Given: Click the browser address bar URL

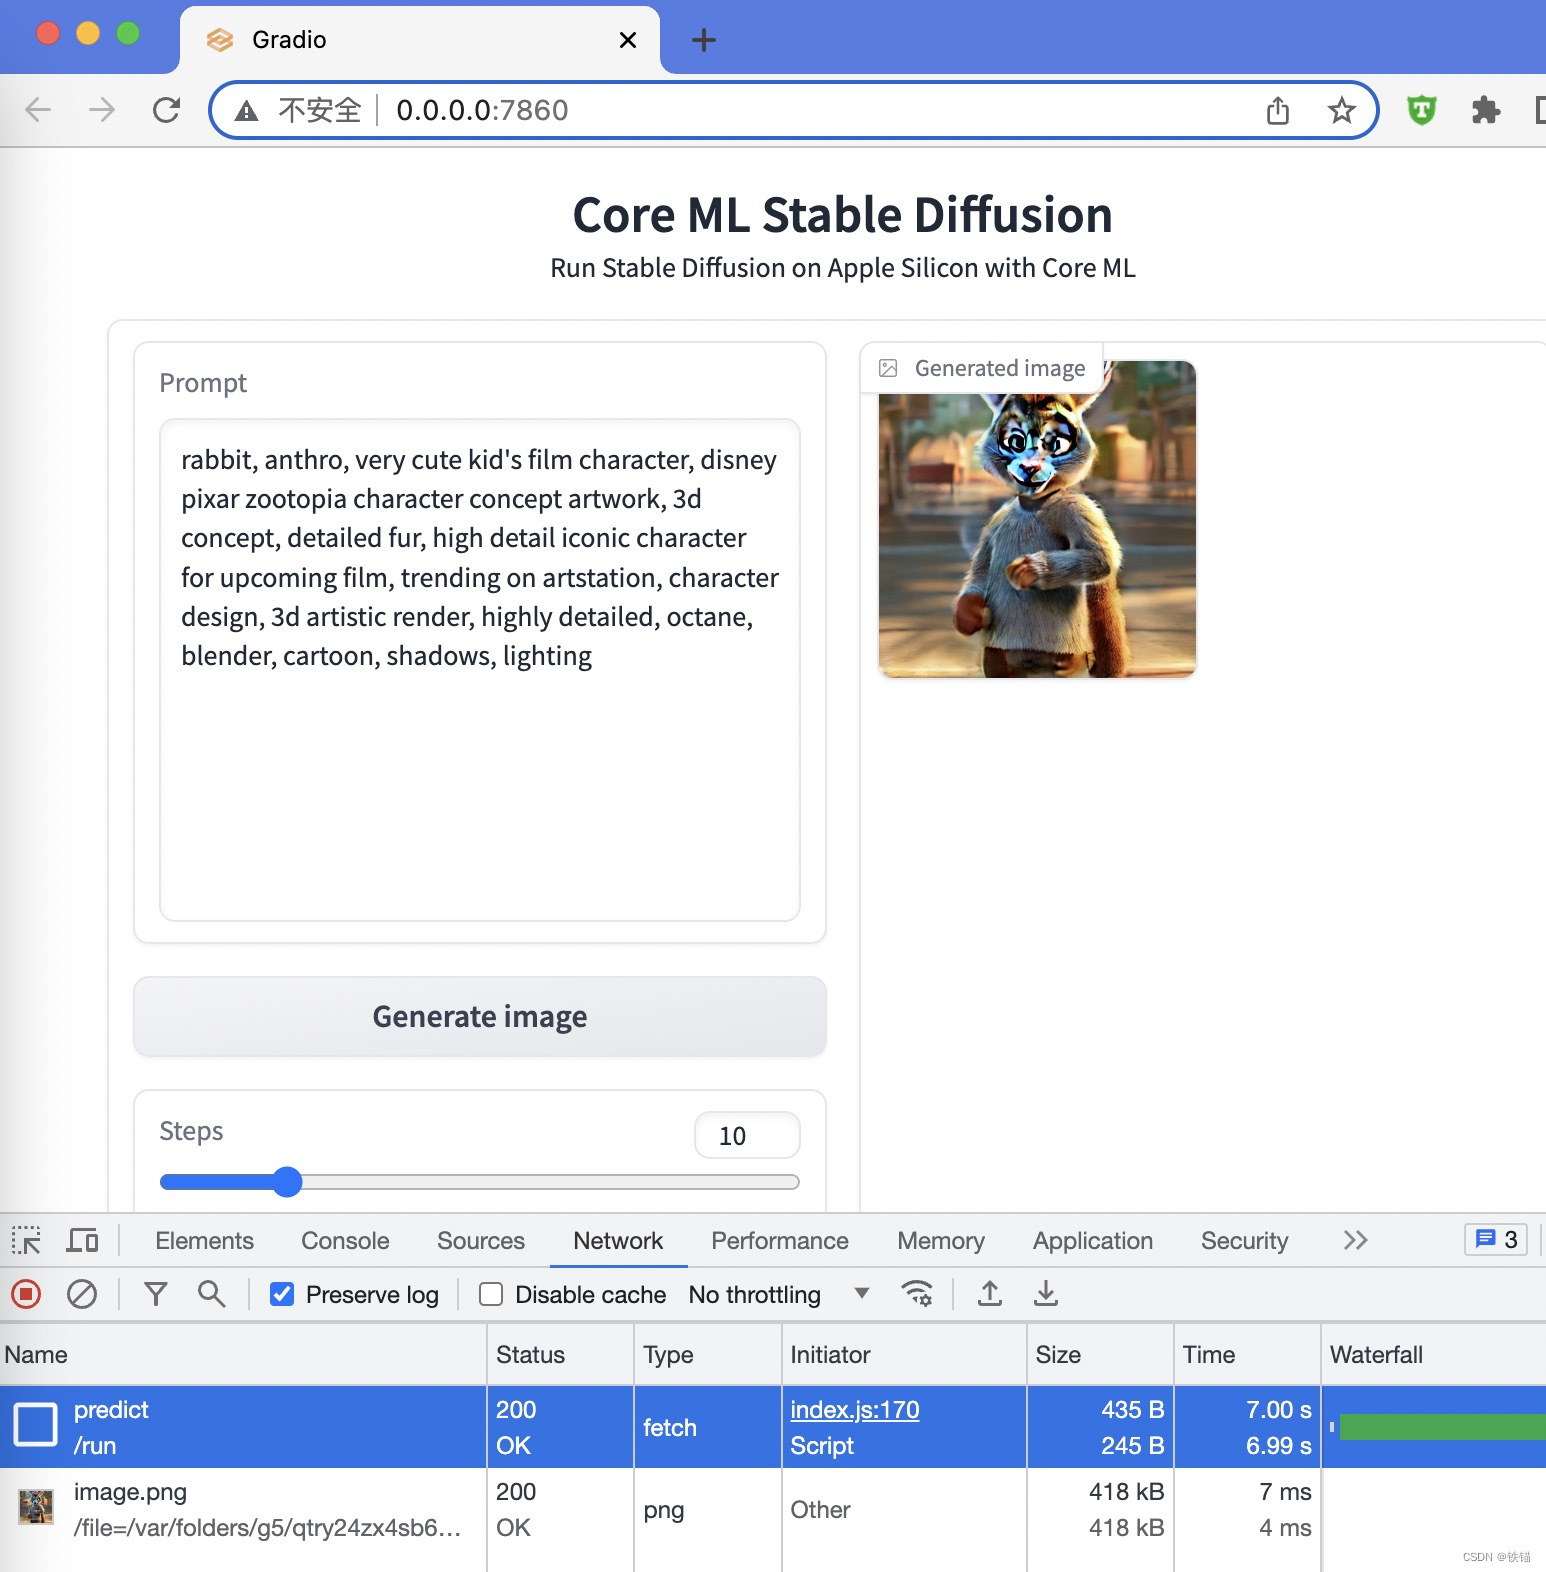Looking at the screenshot, I should pyautogui.click(x=482, y=110).
